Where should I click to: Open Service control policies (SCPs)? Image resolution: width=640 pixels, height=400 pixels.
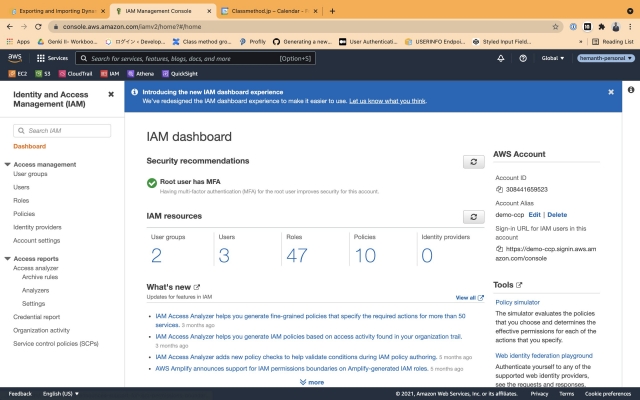pyautogui.click(x=56, y=344)
